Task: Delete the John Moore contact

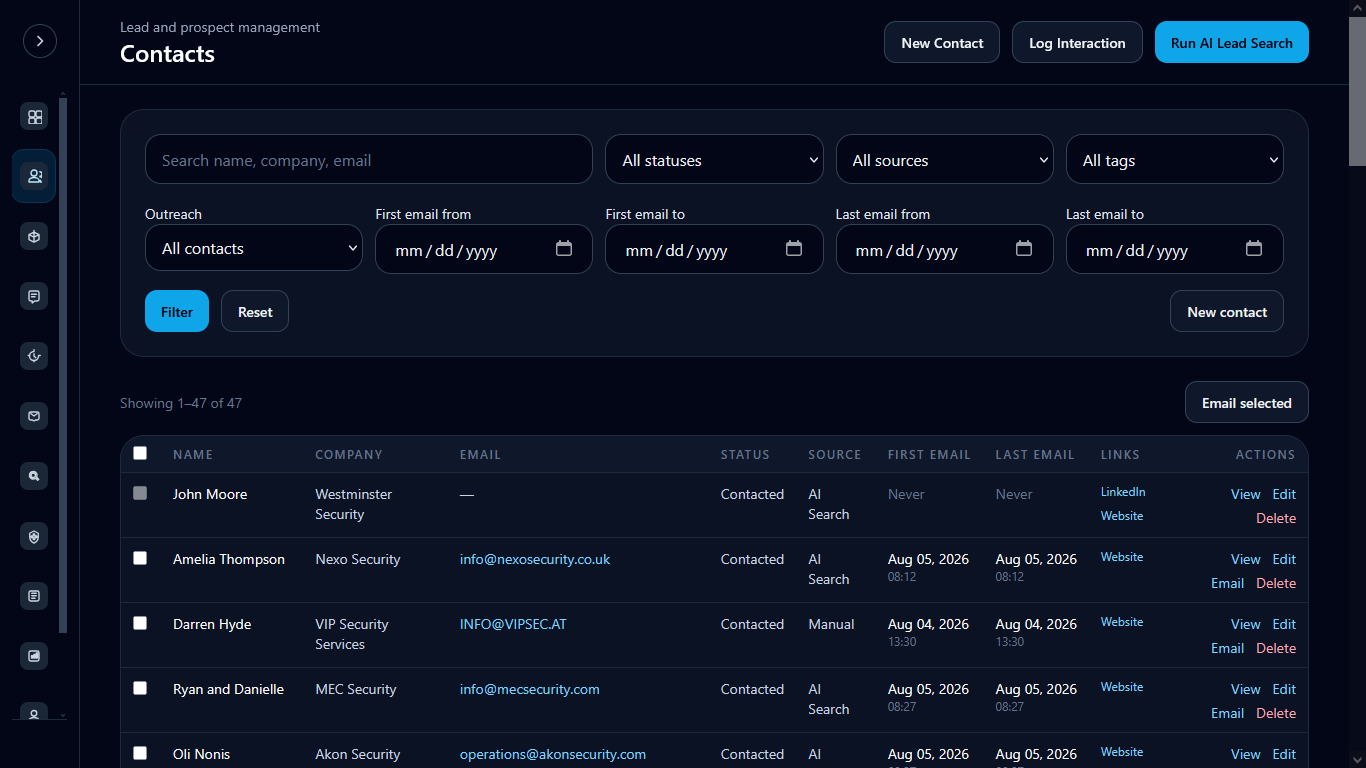Action: pyautogui.click(x=1276, y=518)
